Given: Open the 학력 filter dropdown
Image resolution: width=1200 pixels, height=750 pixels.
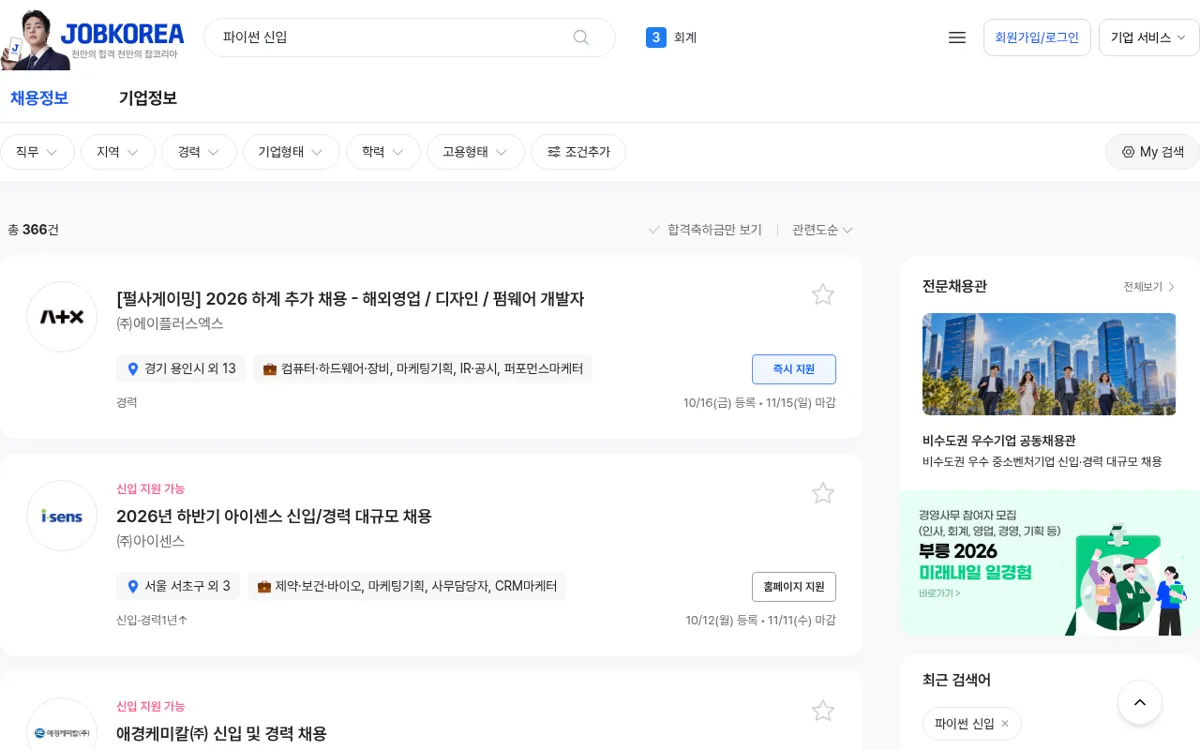Looking at the screenshot, I should [x=383, y=152].
